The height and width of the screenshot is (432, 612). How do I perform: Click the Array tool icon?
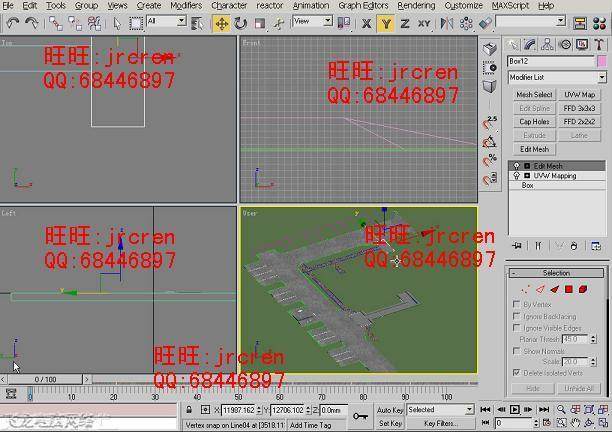(x=466, y=23)
